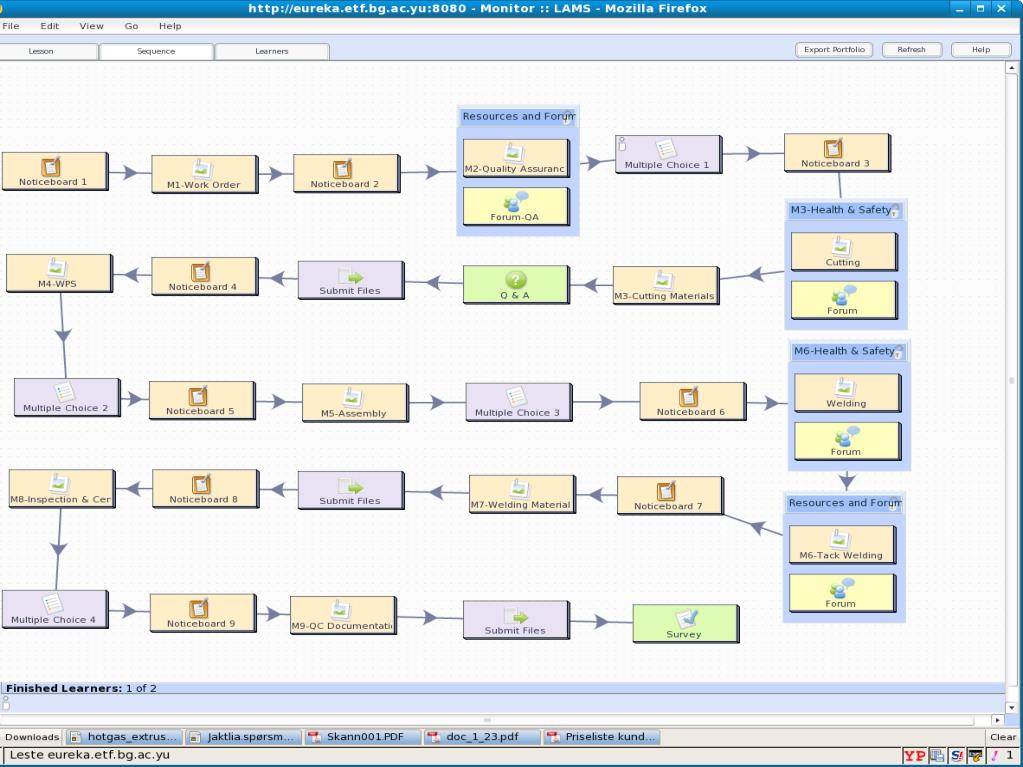Open the Noticeboard 1 activity icon
Viewport: 1023px width, 767px height.
click(50, 167)
